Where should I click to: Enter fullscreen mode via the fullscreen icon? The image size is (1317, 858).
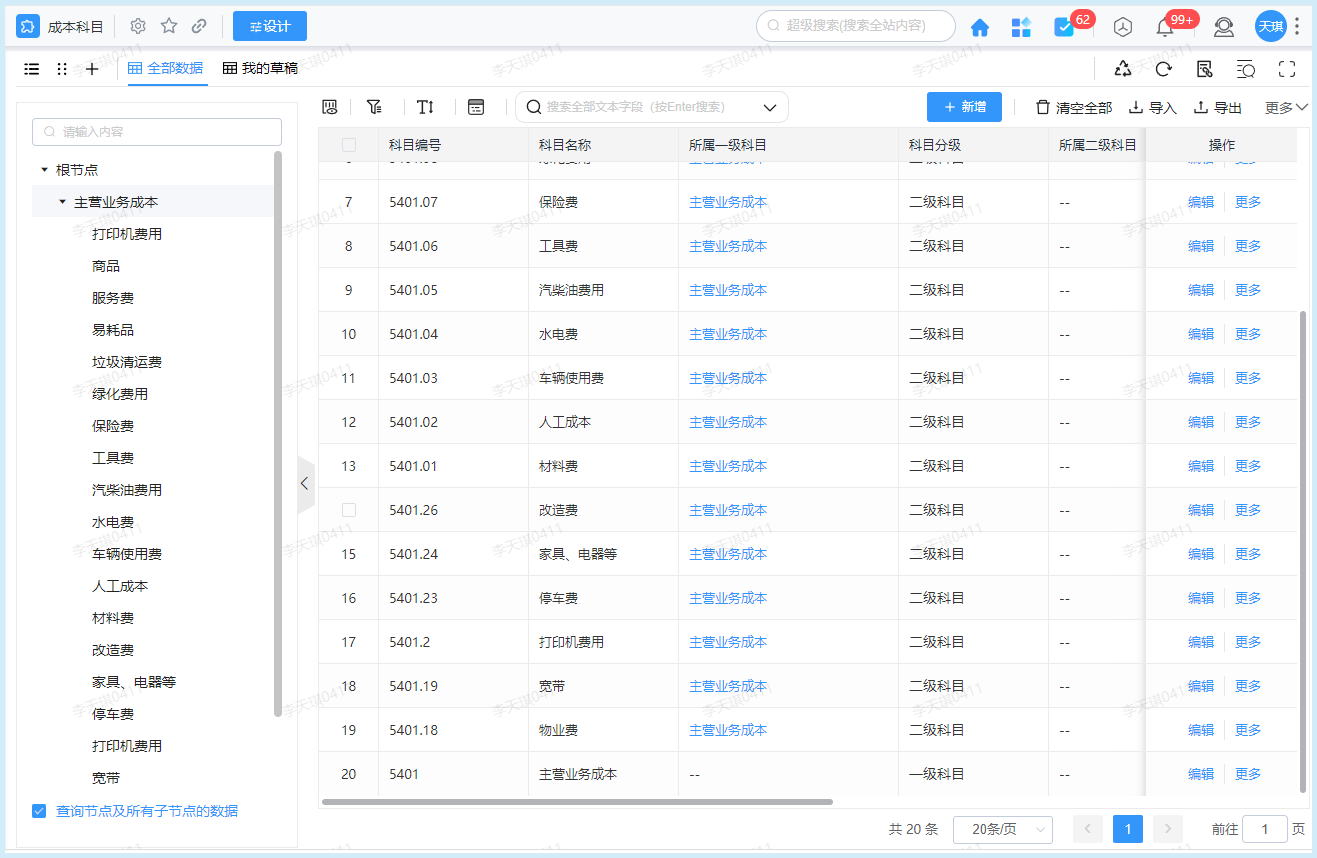(x=1285, y=69)
